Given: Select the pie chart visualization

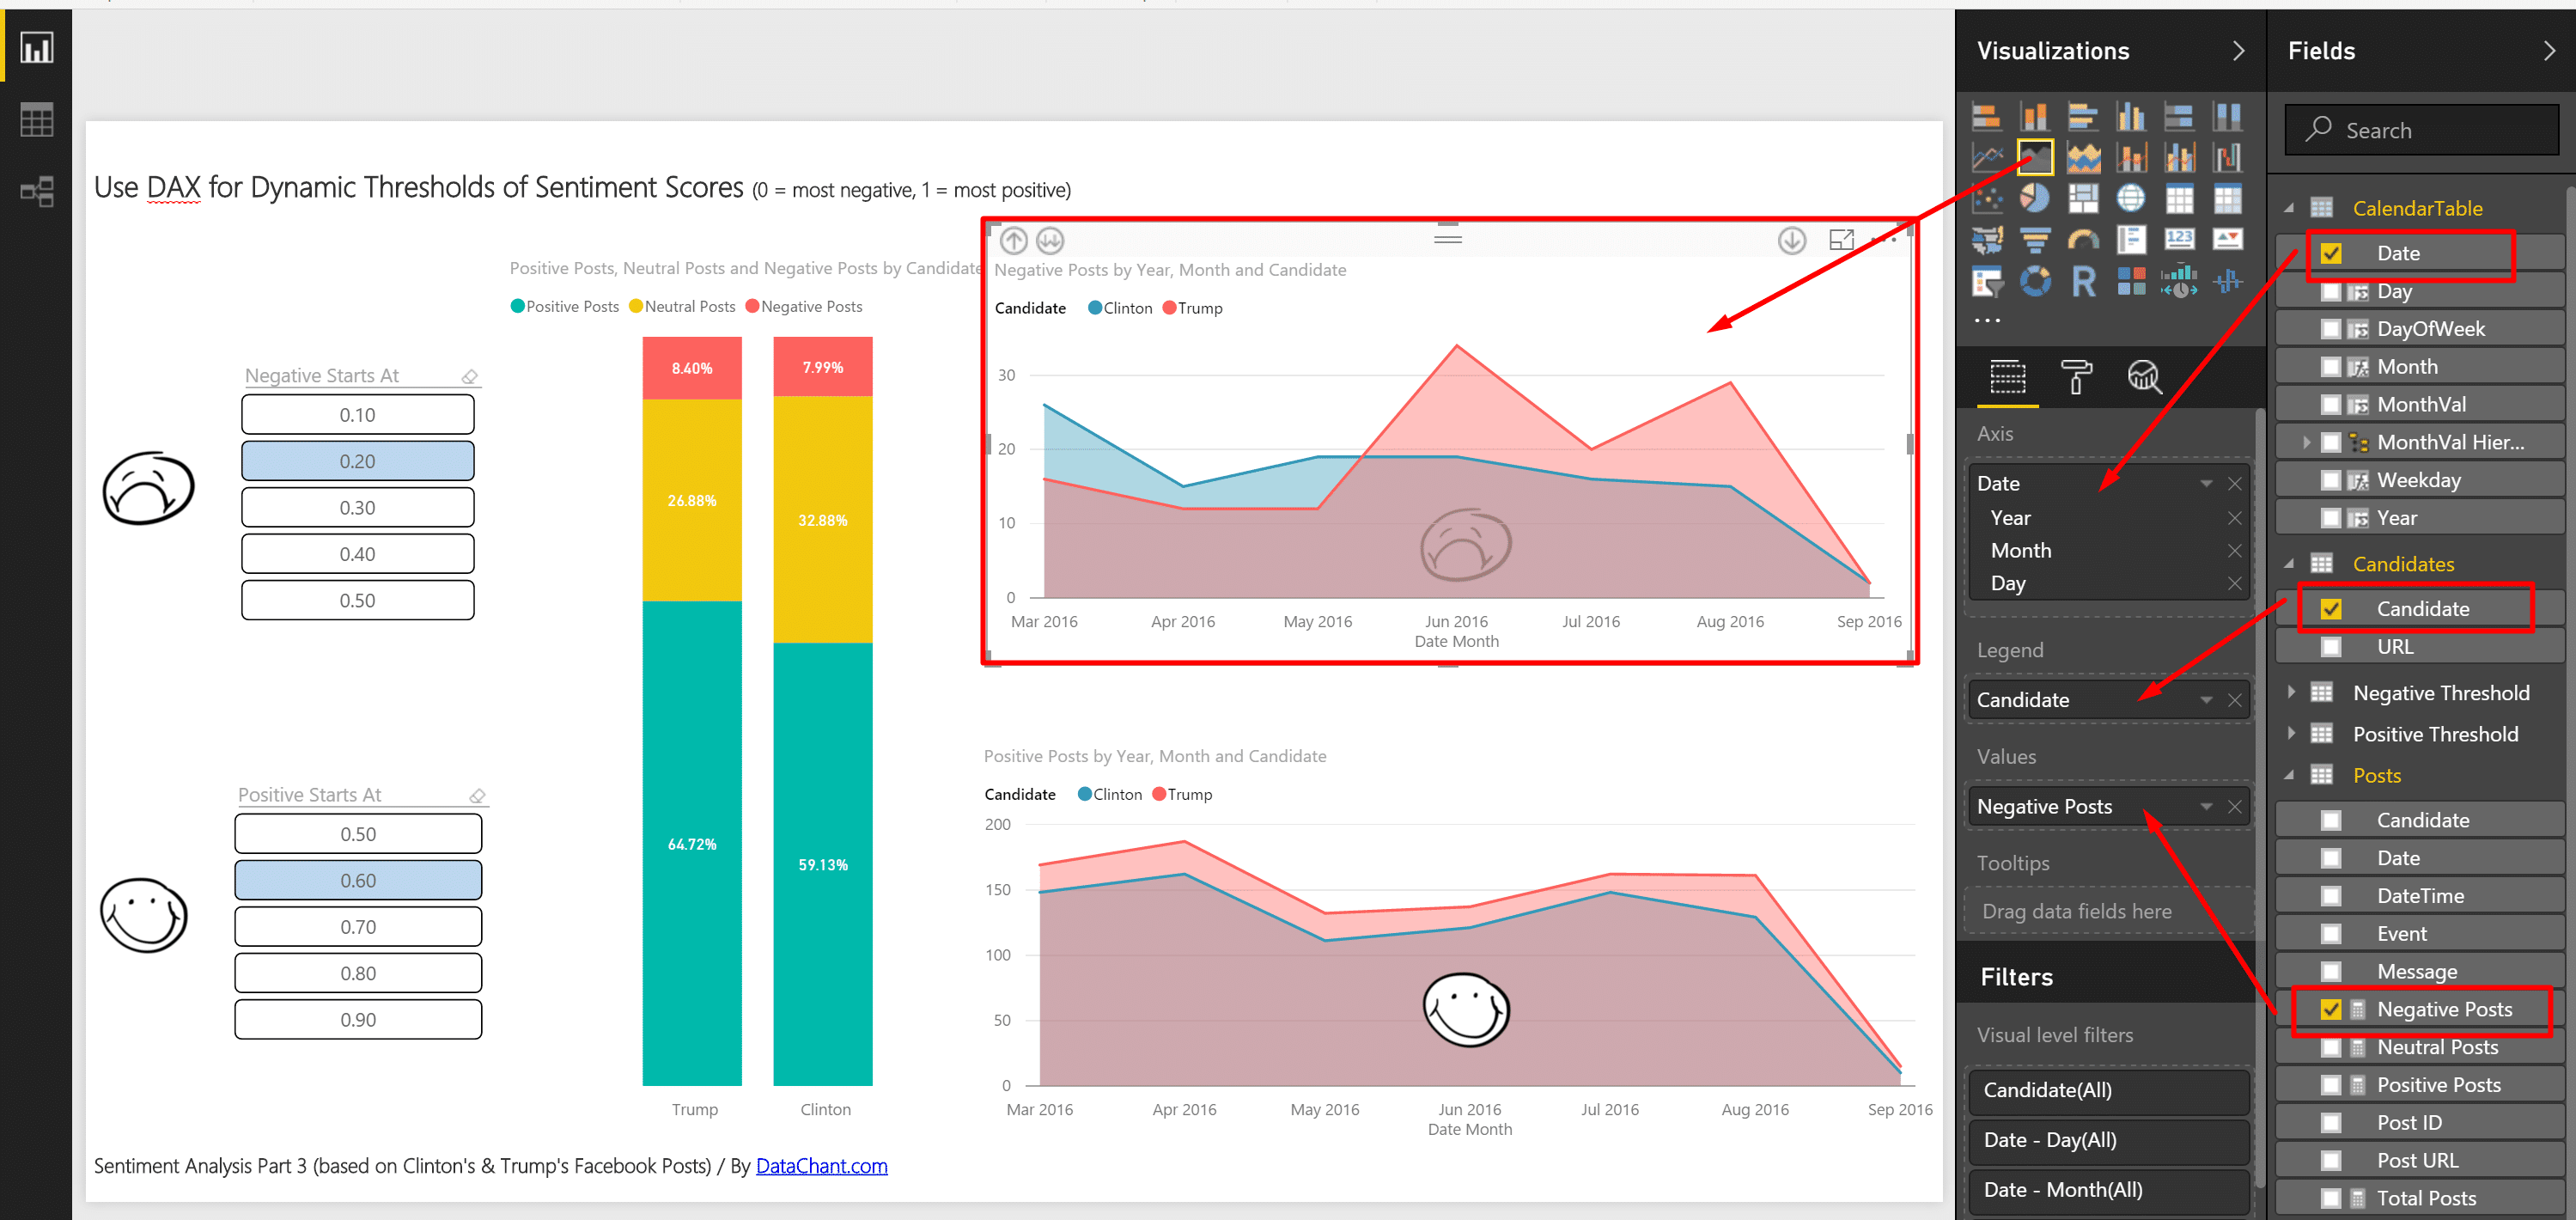Looking at the screenshot, I should [x=2034, y=198].
